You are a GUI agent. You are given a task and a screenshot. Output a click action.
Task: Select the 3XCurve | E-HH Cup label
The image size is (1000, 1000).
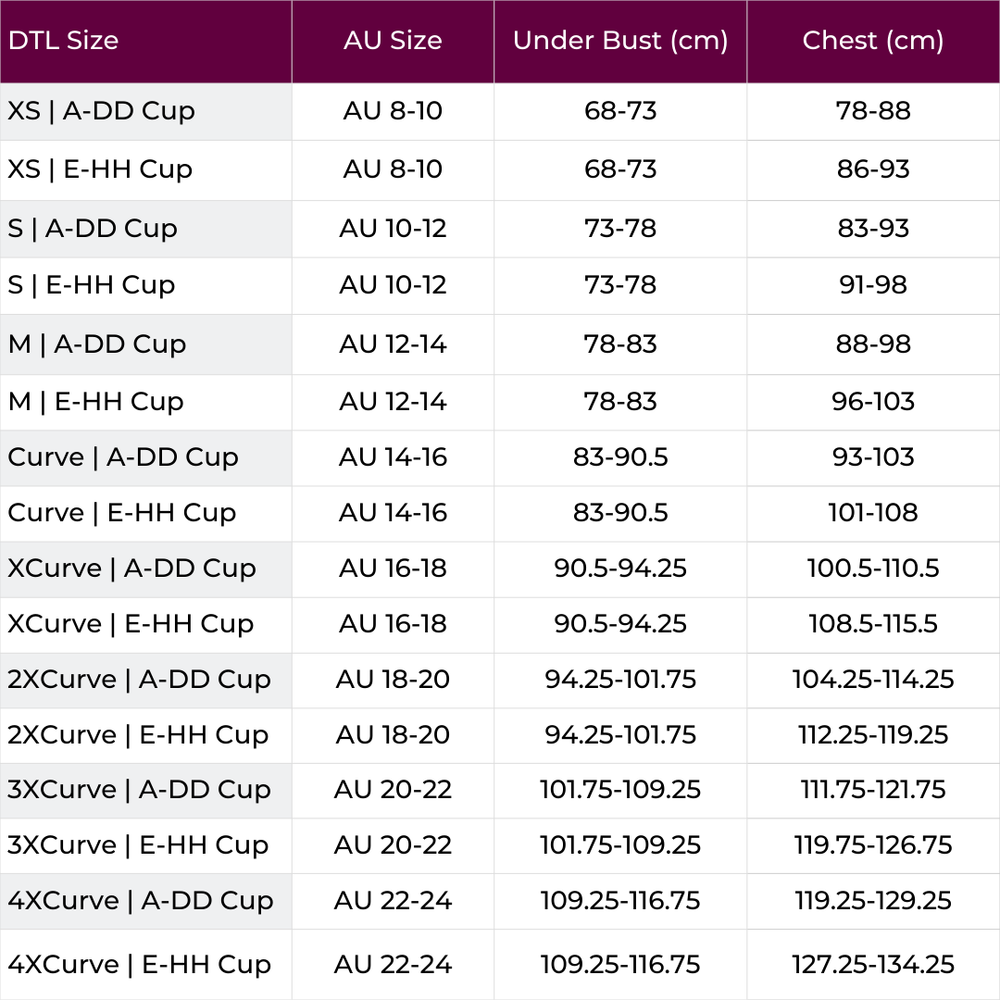[138, 846]
